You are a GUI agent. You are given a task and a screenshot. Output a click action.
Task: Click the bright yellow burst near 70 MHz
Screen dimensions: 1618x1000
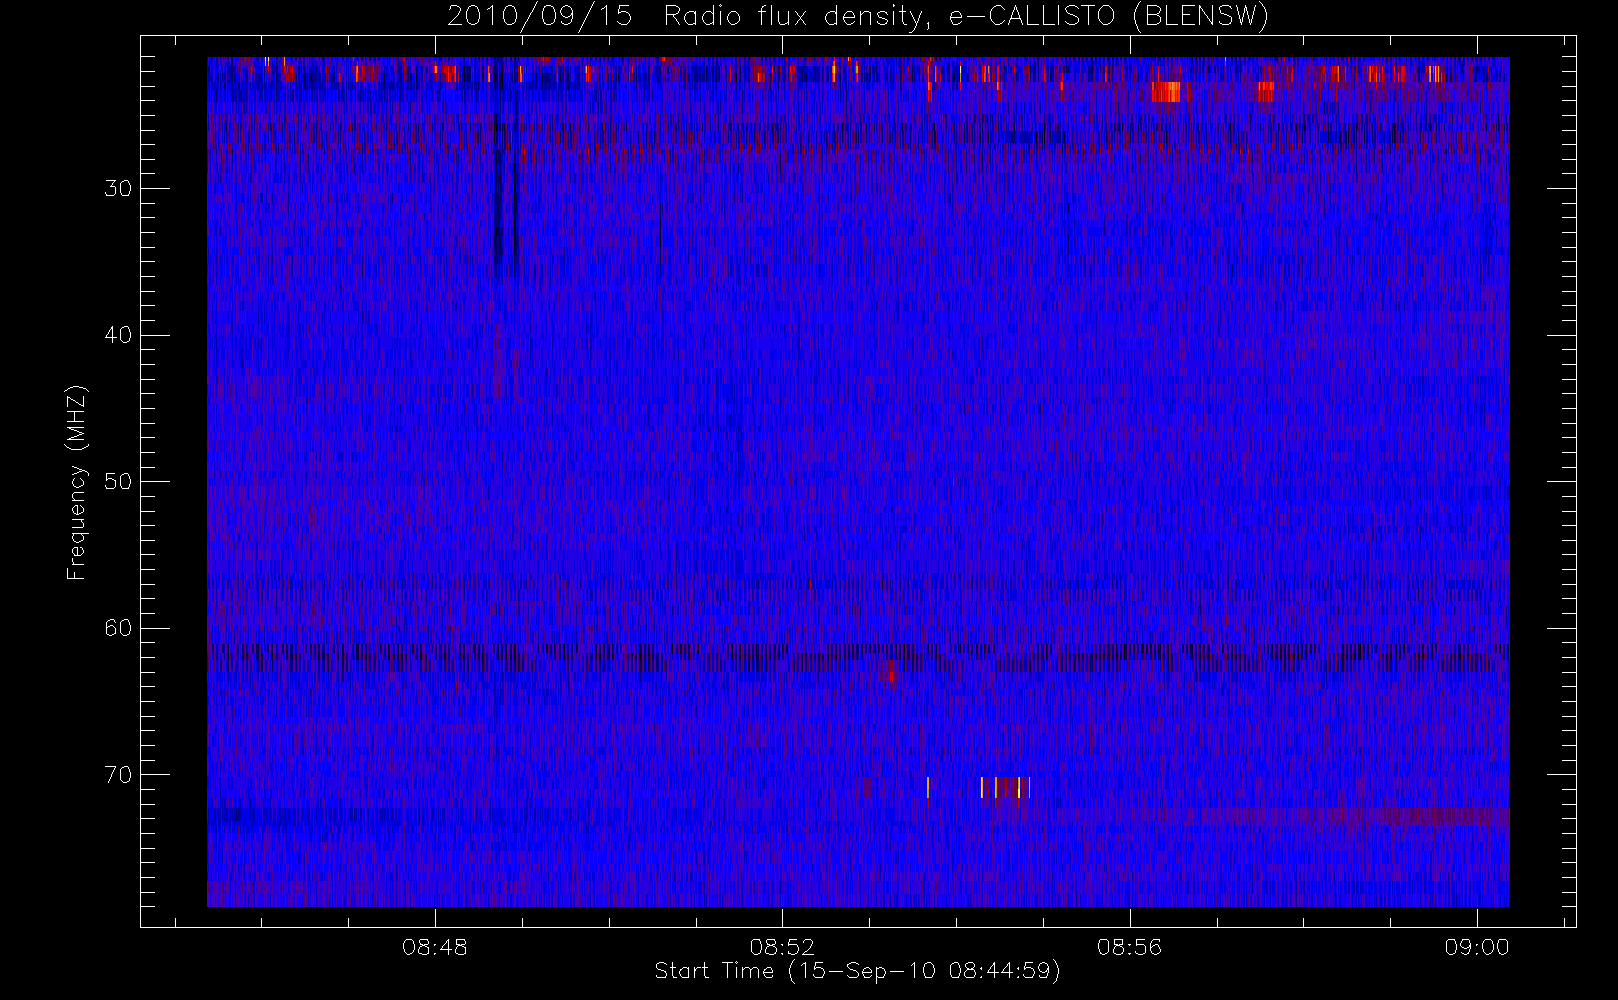tap(1004, 788)
